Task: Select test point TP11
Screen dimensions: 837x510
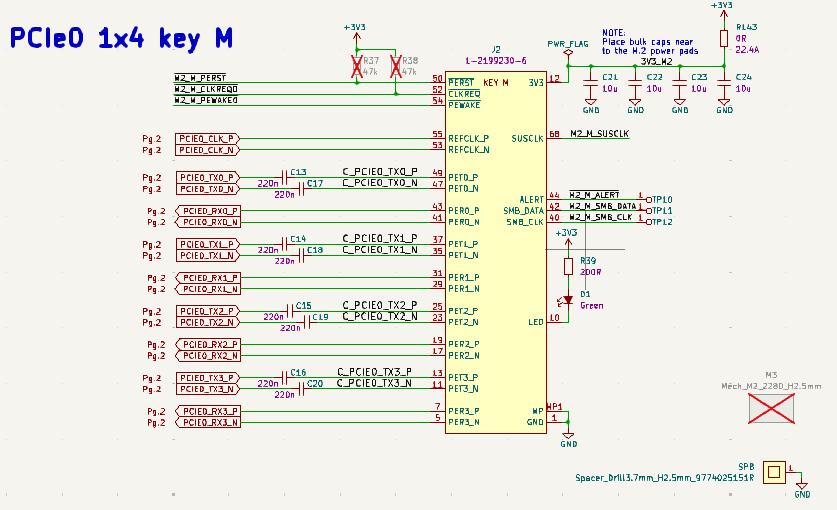Action: pyautogui.click(x=649, y=211)
